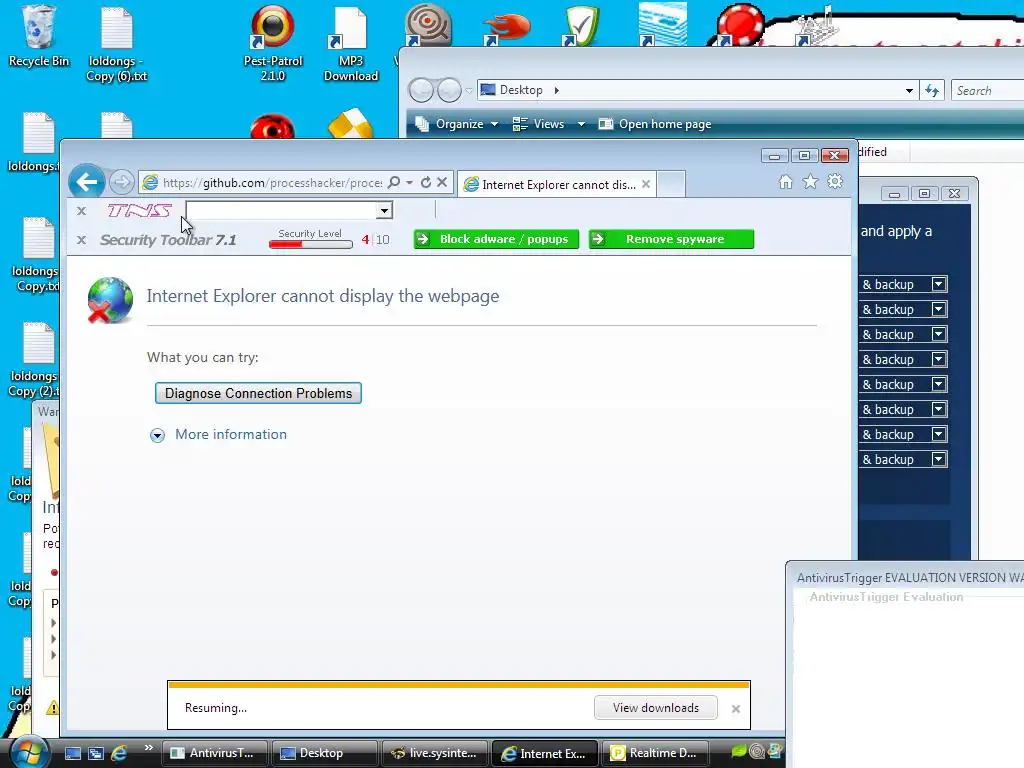The image size is (1024, 768).
Task: Click the More information link
Action: coord(231,434)
